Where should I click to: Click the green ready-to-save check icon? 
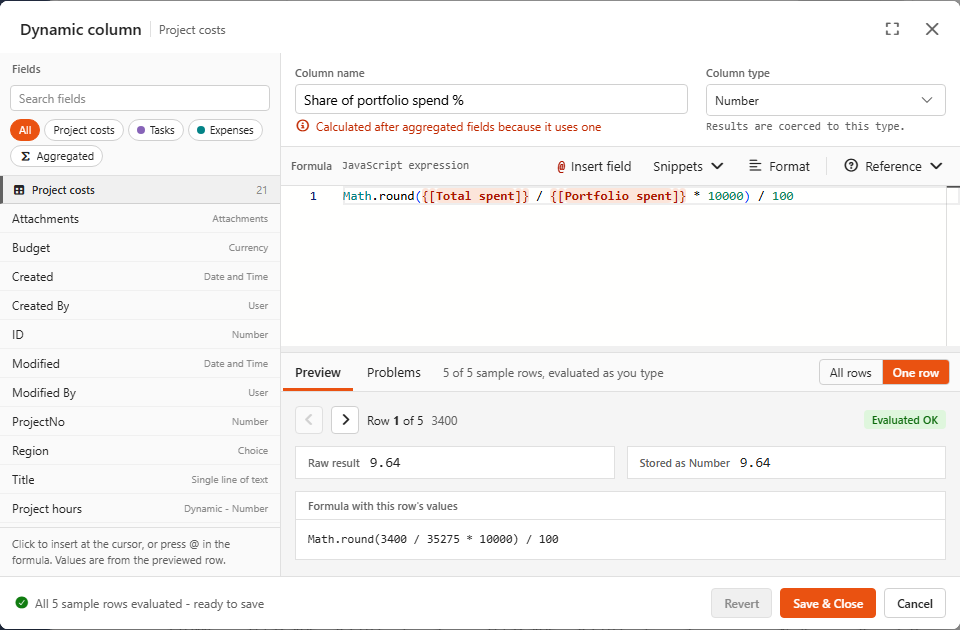click(x=21, y=603)
